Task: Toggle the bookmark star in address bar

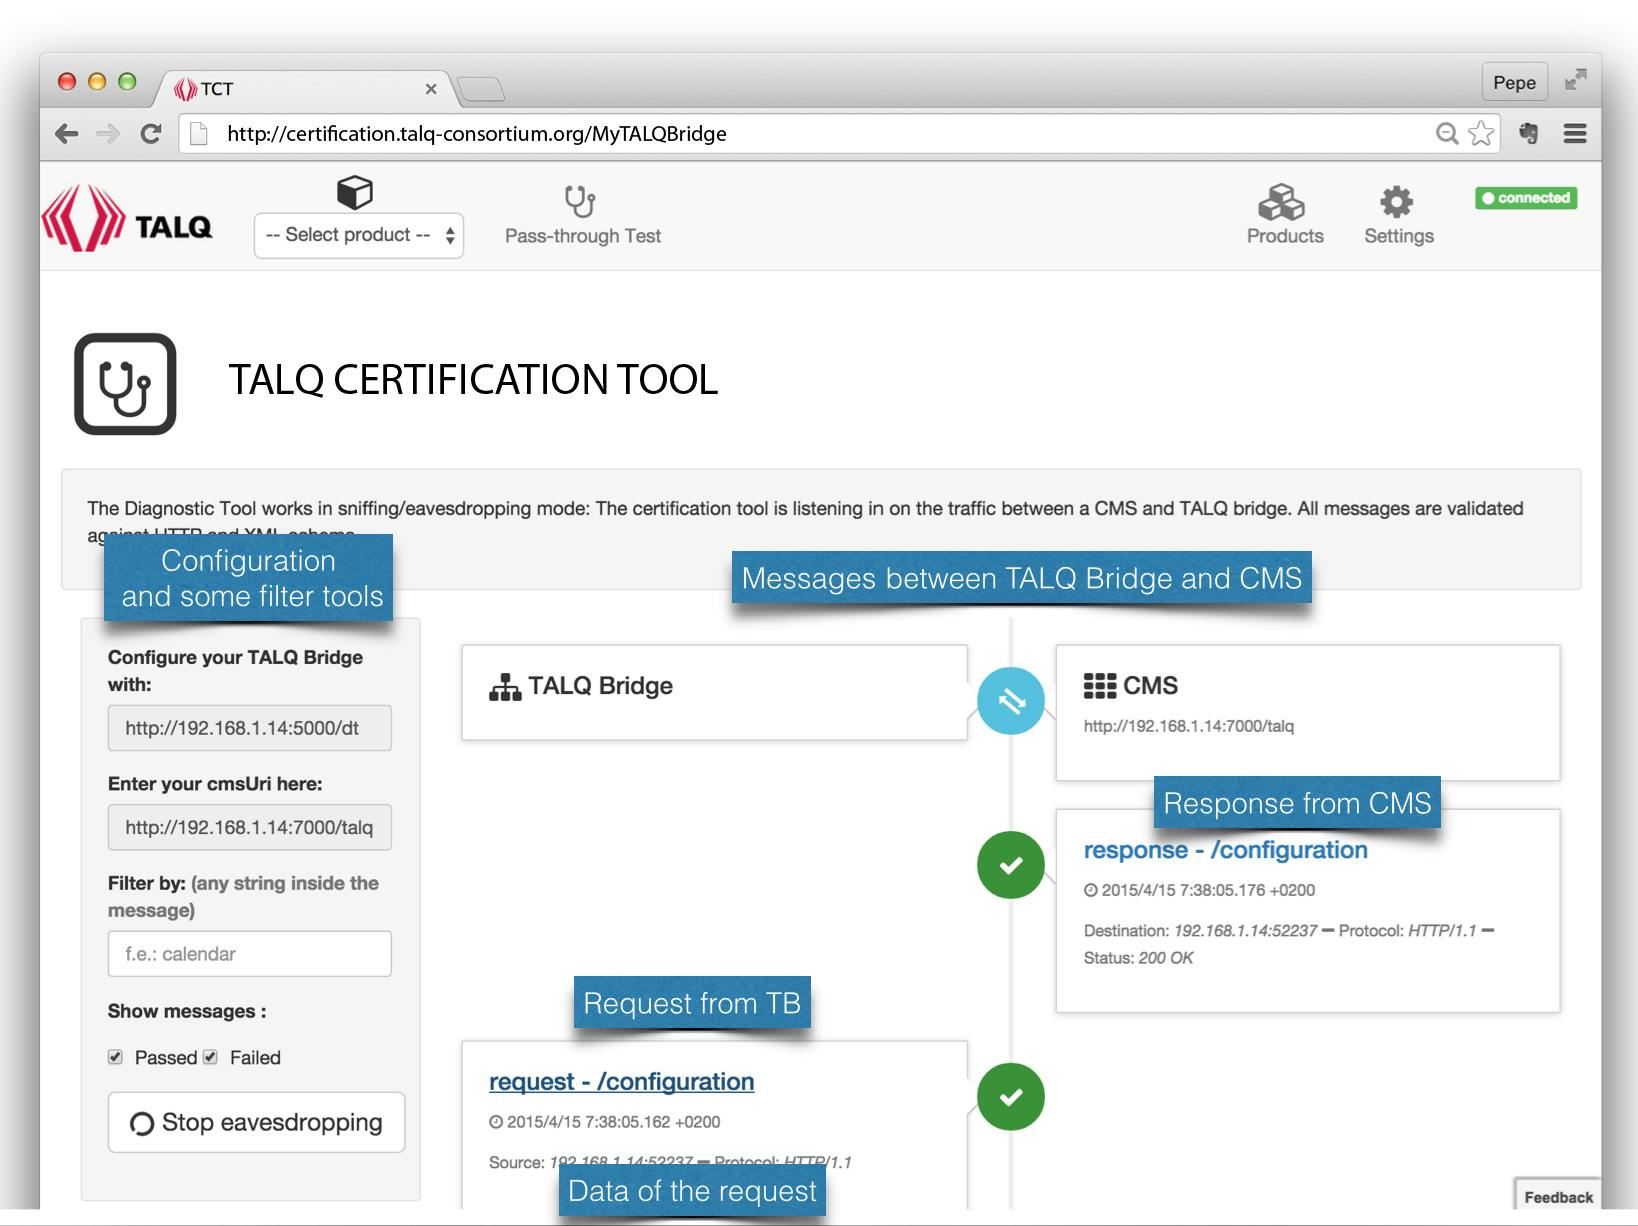Action: (1480, 133)
